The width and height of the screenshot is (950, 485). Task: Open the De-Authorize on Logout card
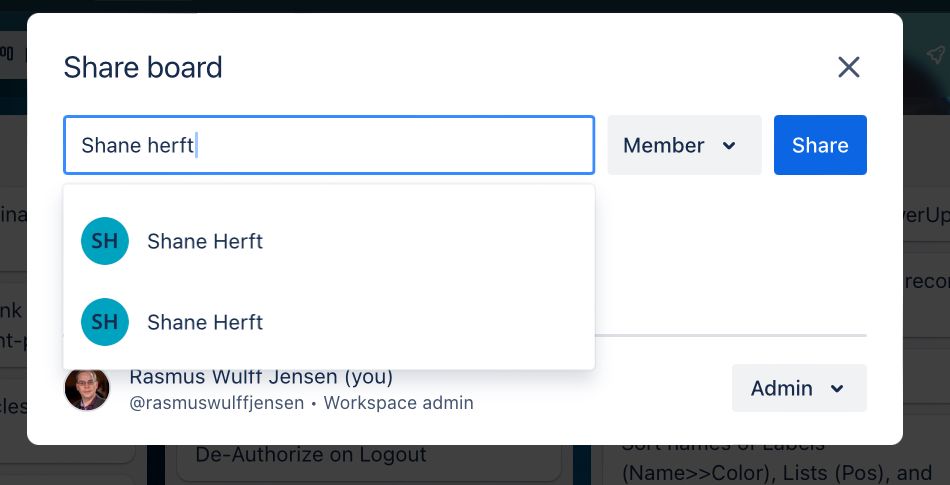tap(311, 455)
